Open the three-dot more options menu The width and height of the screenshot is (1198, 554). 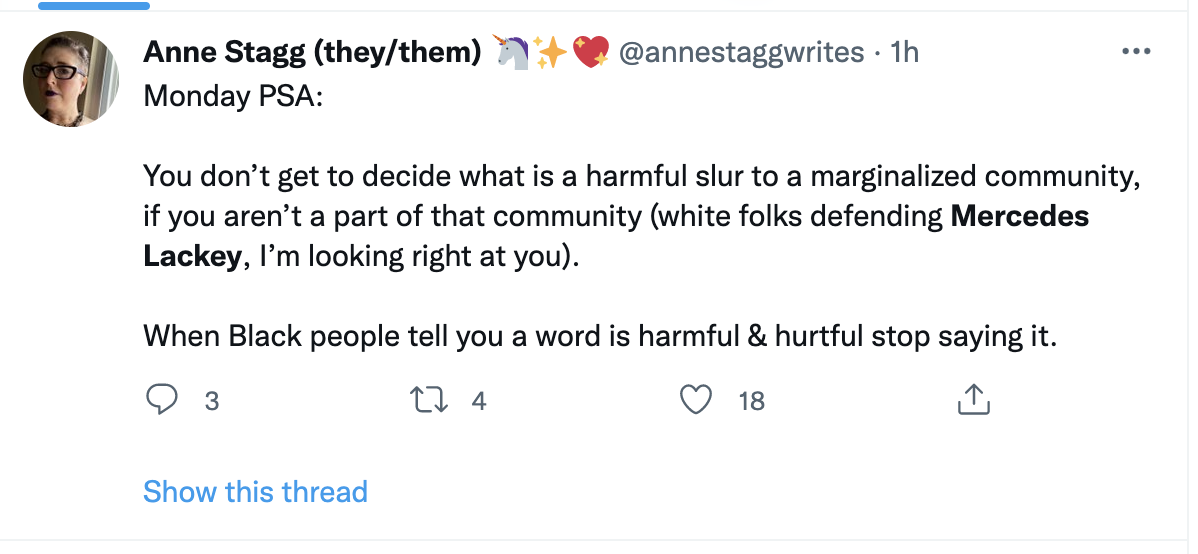point(1137,52)
